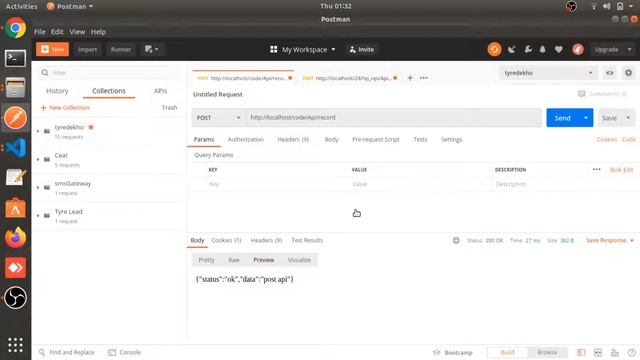640x360 pixels.
Task: Launch Firefox from the dock
Action: 16,238
